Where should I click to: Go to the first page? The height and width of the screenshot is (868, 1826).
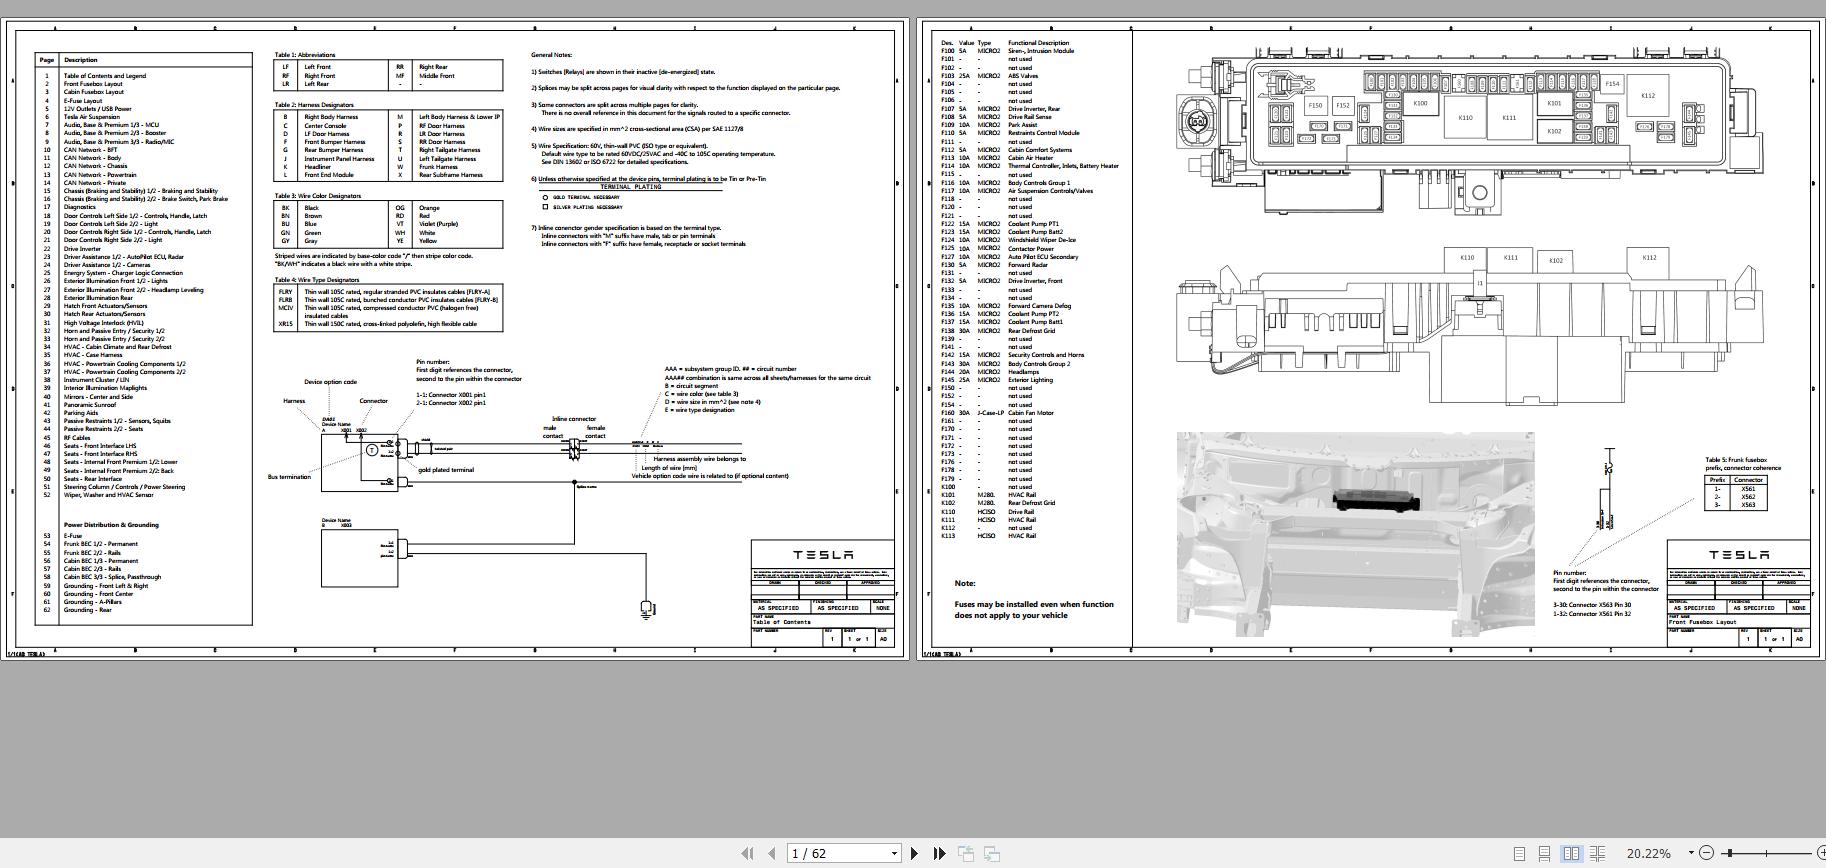[746, 853]
